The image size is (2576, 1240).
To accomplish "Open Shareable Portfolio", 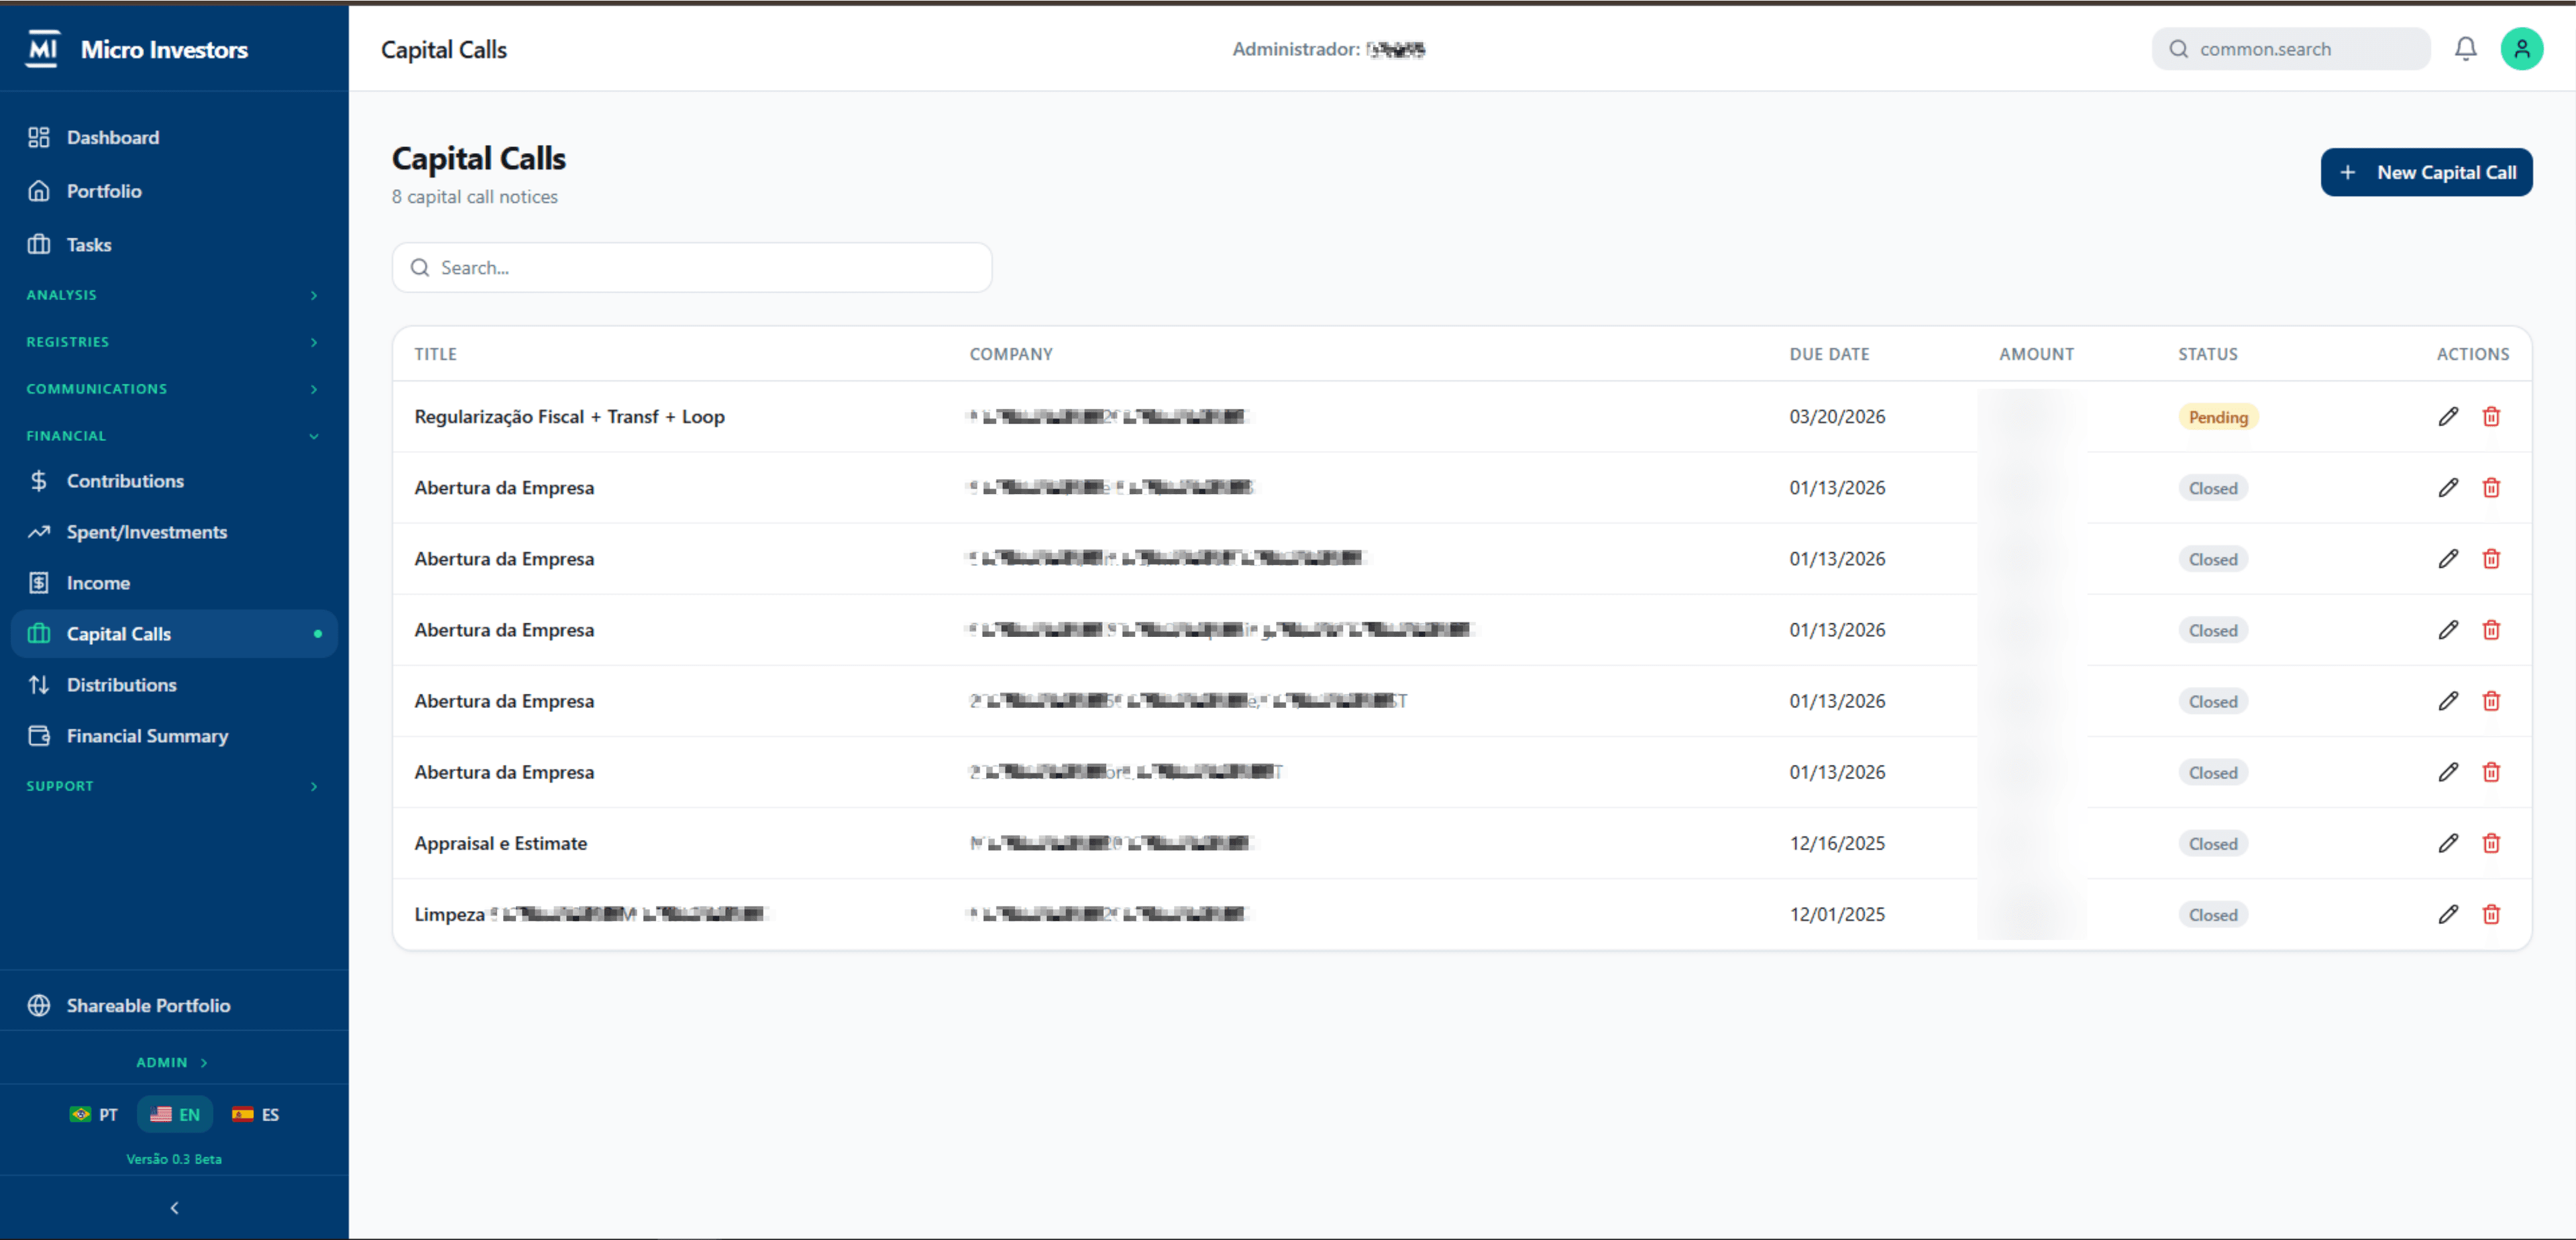I will pyautogui.click(x=174, y=1005).
